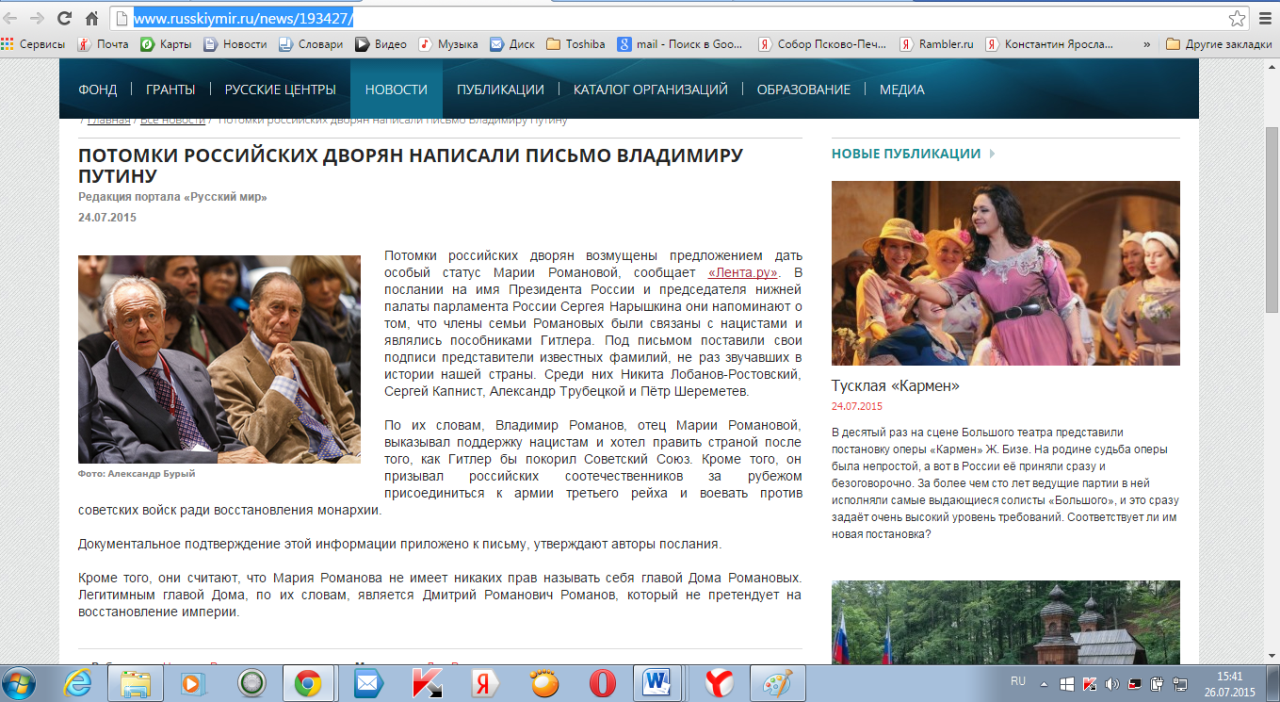Open the Chrome hamburger menu
Viewport: 1280px width, 702px height.
point(1266,18)
